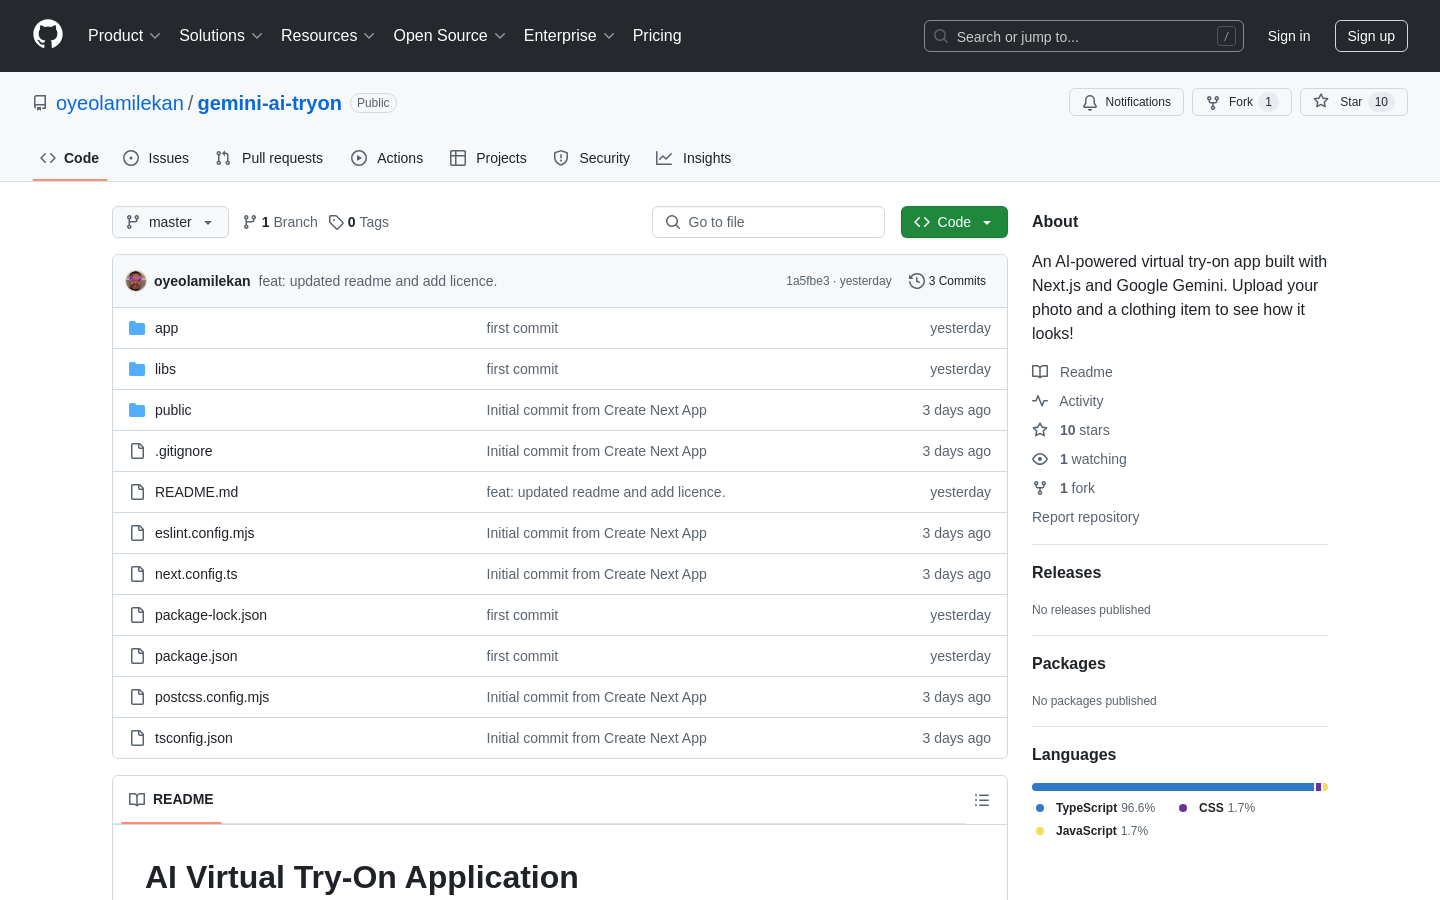Expand the Open Source menu
This screenshot has height=900, width=1440.
[450, 35]
